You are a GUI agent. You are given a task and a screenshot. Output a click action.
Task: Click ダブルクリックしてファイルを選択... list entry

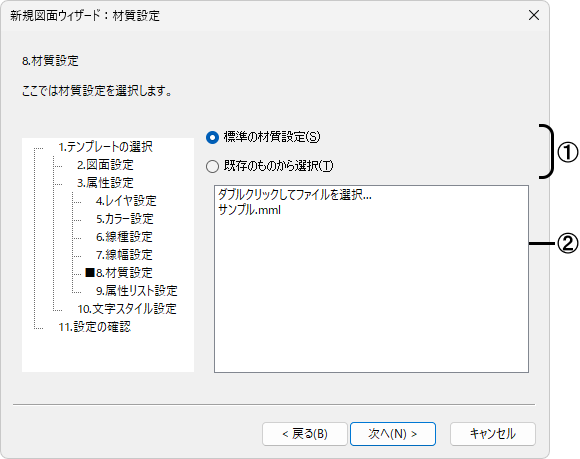pyautogui.click(x=294, y=194)
